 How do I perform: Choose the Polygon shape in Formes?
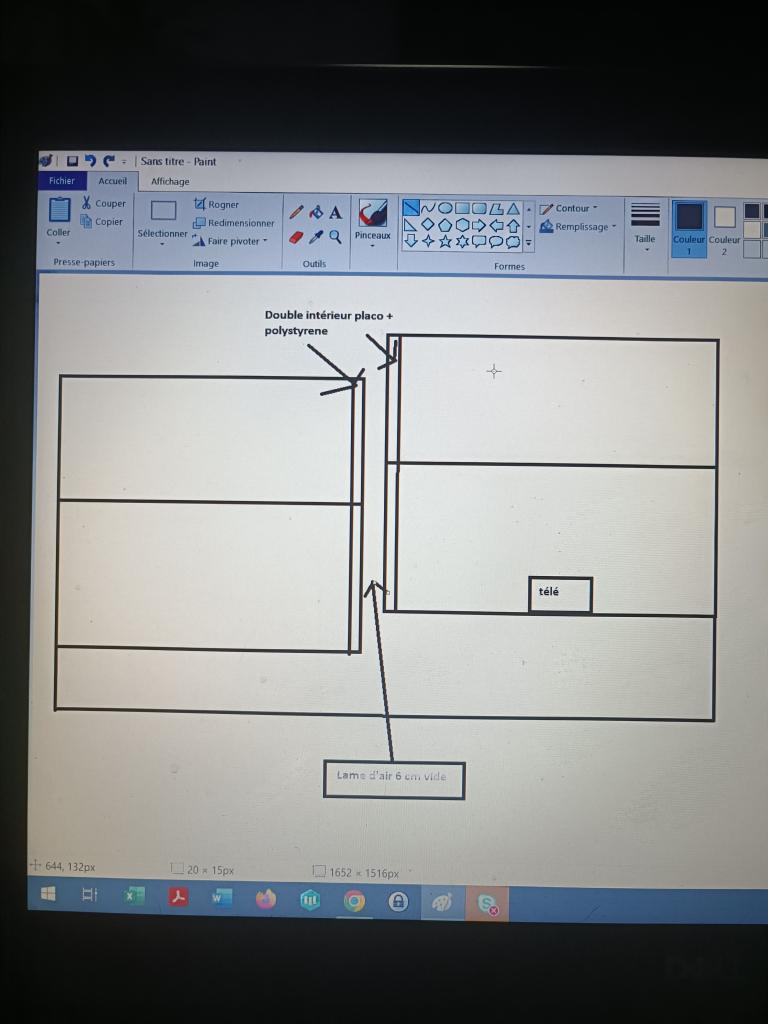(496, 209)
